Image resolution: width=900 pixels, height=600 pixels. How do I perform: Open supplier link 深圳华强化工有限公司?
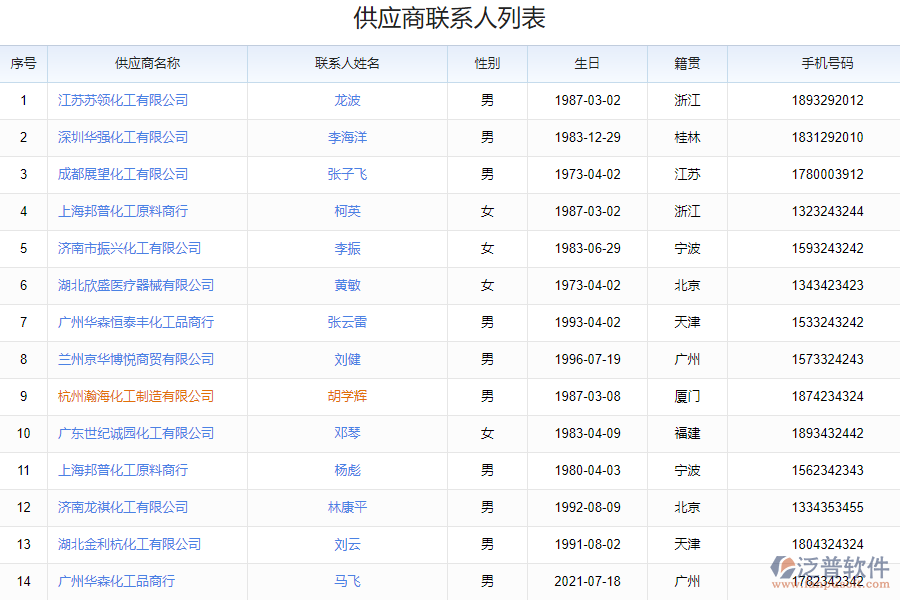coord(123,137)
